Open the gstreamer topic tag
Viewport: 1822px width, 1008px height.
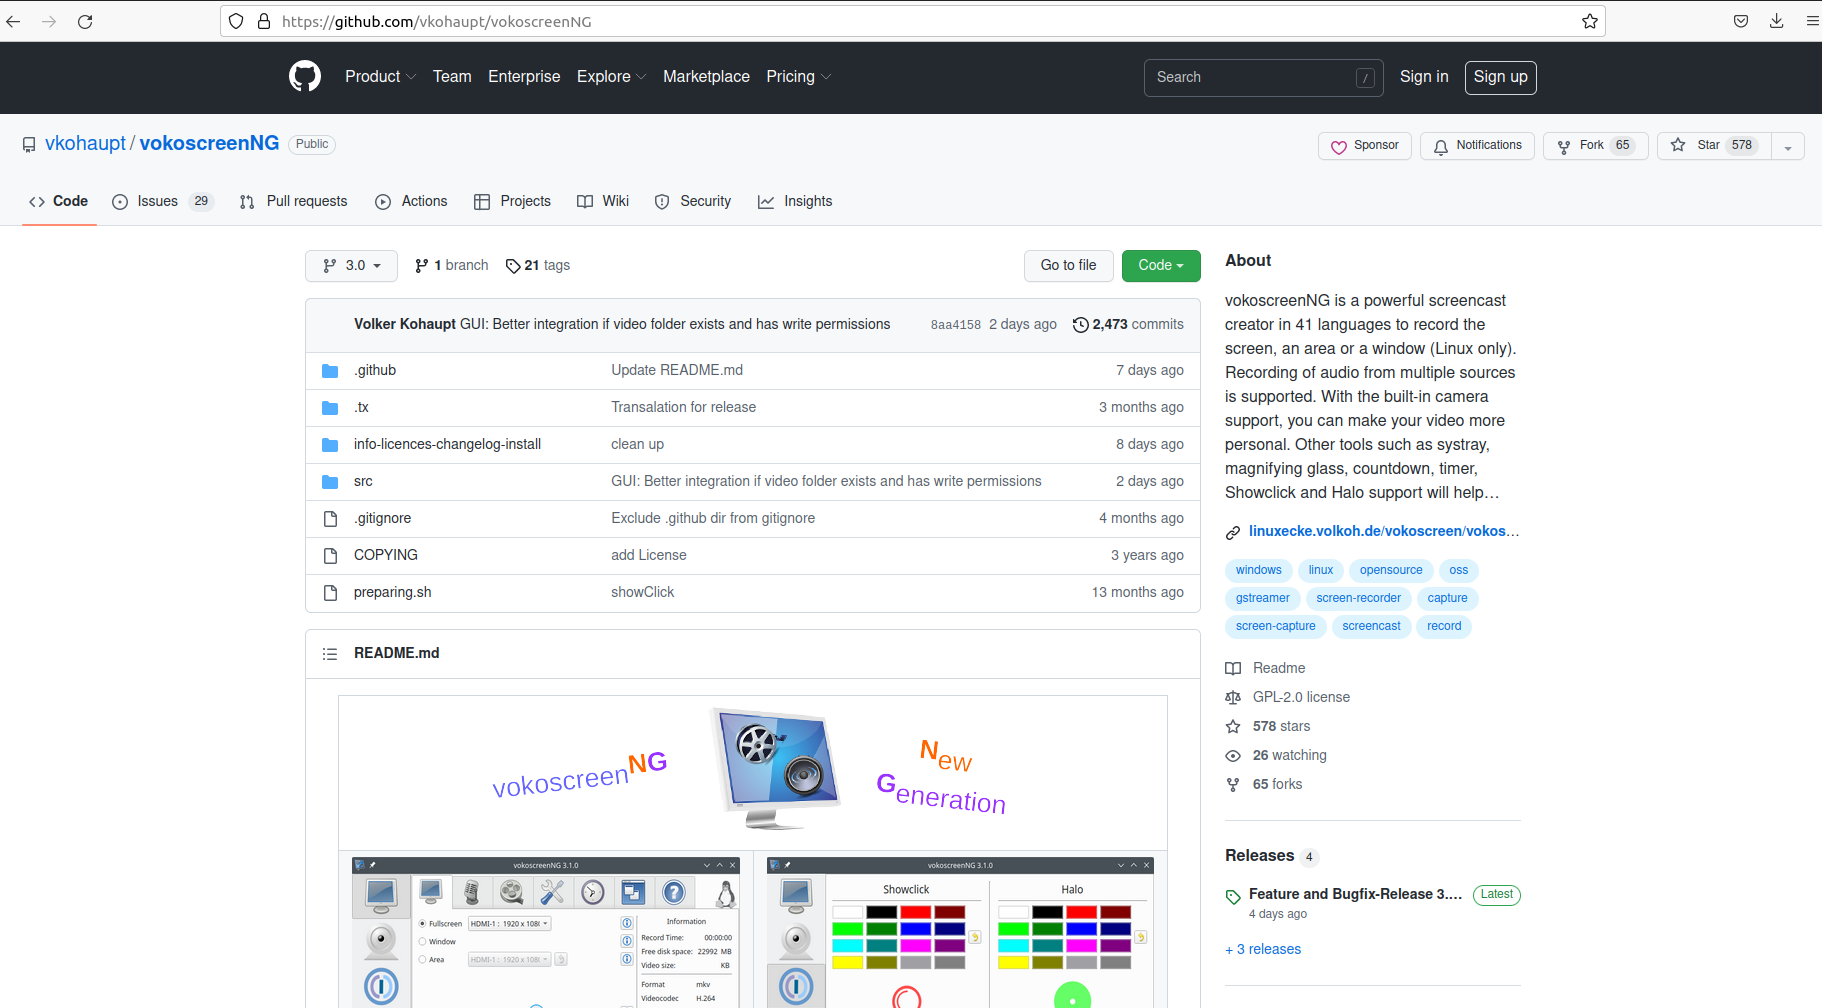tap(1262, 599)
